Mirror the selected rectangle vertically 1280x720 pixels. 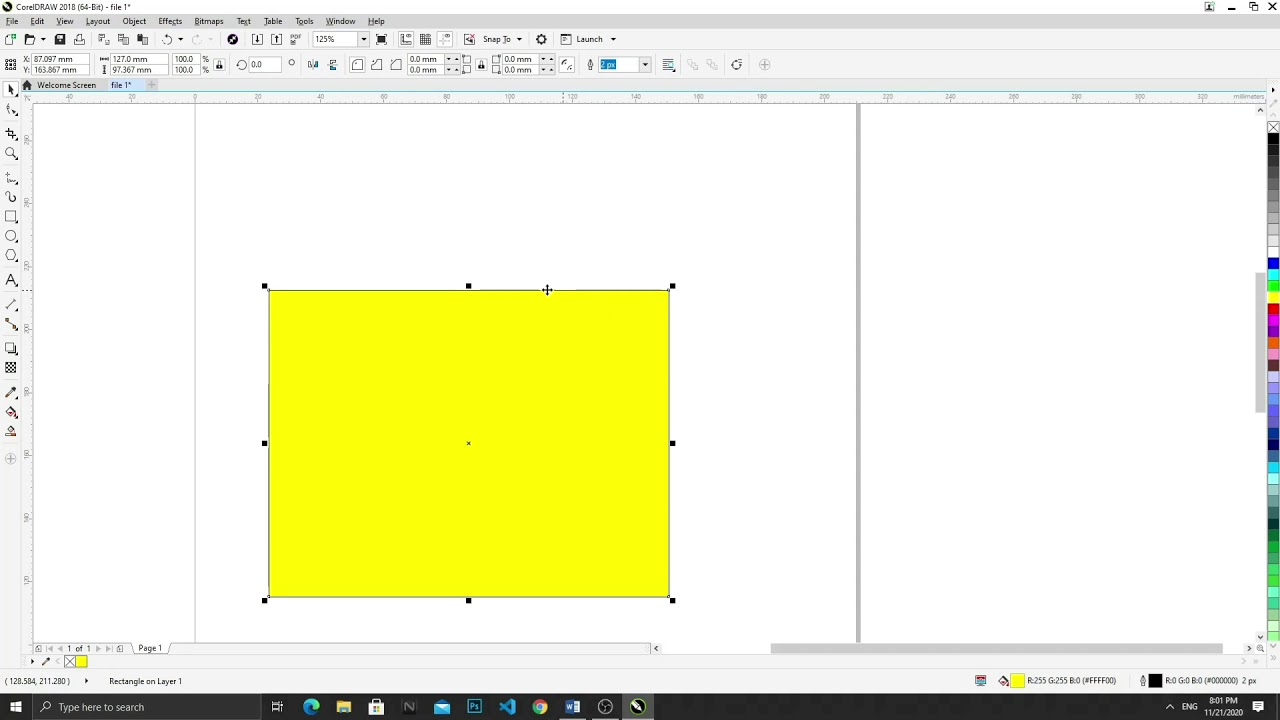(331, 64)
